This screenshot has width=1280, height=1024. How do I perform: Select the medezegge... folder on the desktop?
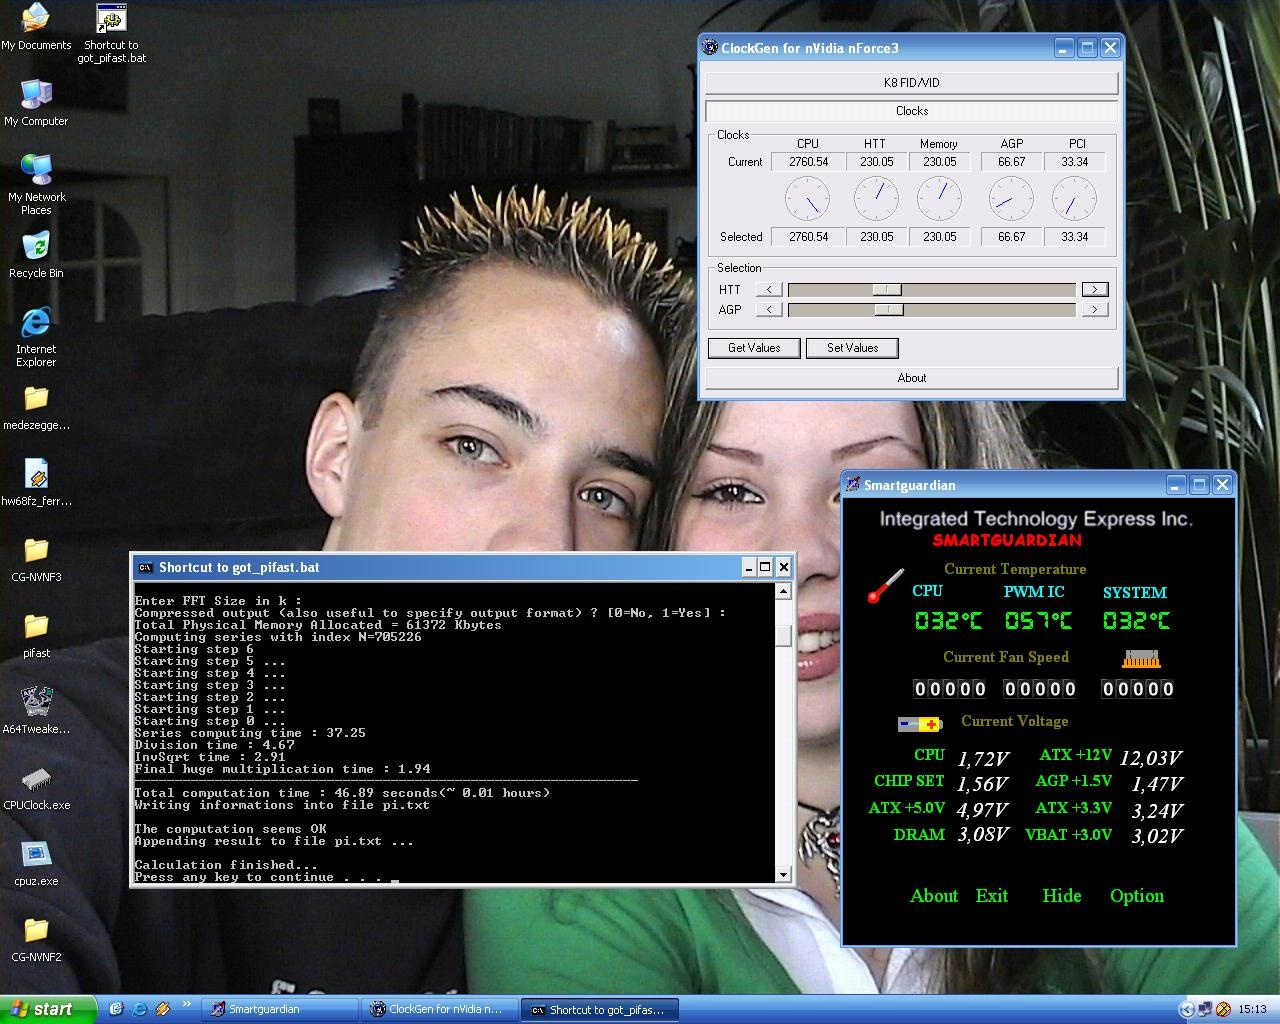36,407
